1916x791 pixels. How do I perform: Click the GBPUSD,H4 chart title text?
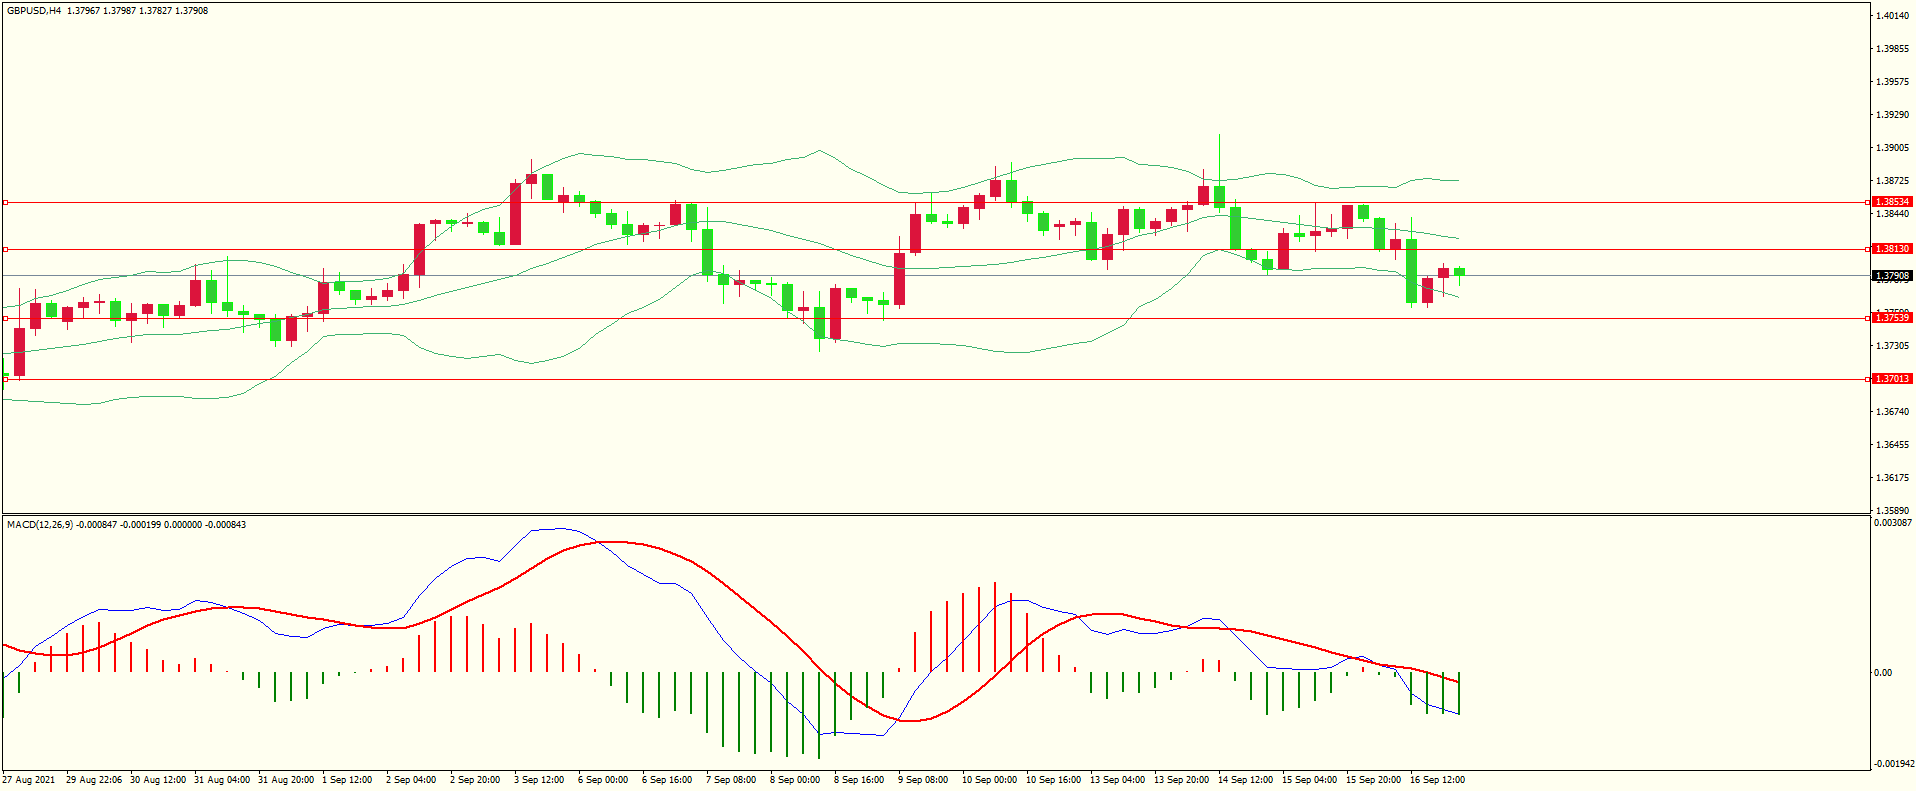(34, 11)
